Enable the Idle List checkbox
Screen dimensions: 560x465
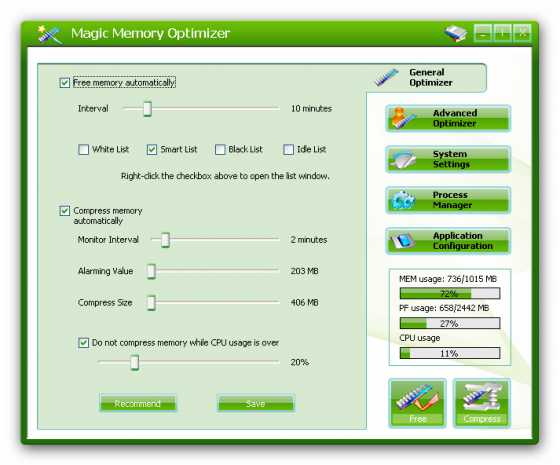click(289, 149)
